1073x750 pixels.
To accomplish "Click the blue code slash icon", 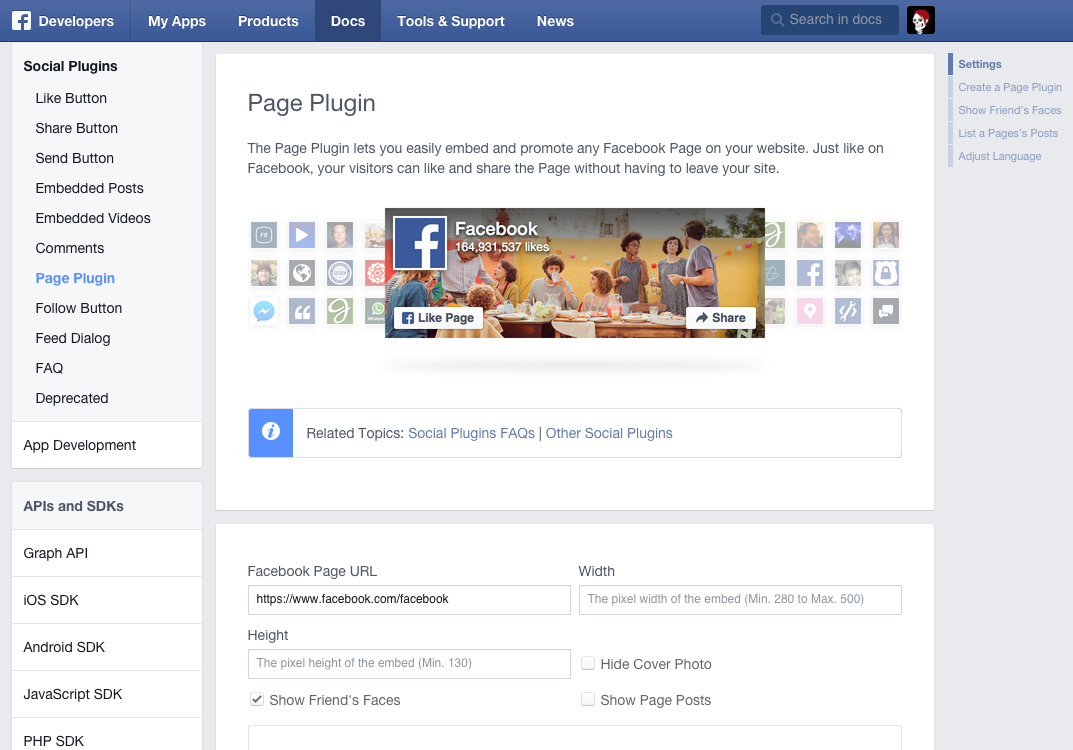I will coord(848,311).
